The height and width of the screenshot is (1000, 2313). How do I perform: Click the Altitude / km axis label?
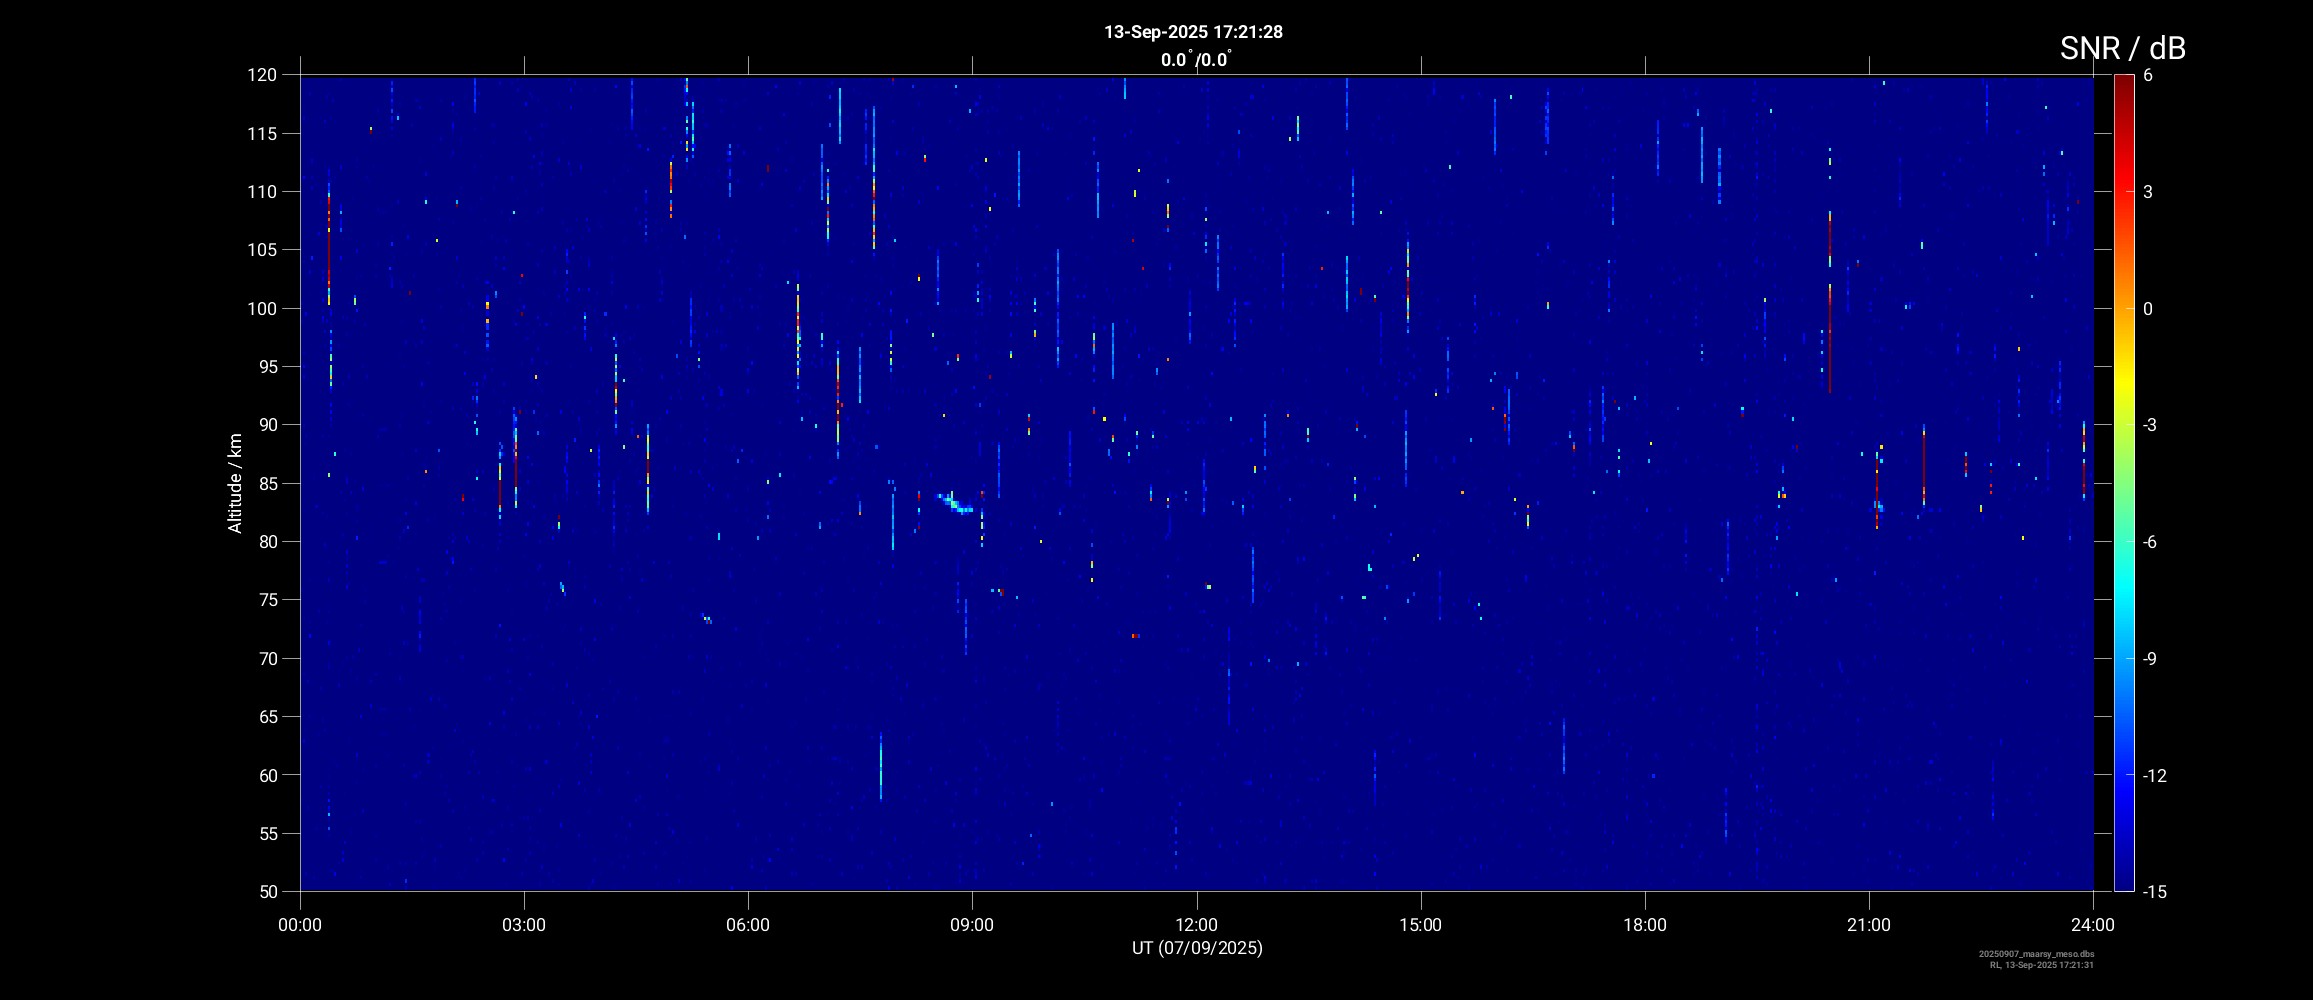coord(235,483)
